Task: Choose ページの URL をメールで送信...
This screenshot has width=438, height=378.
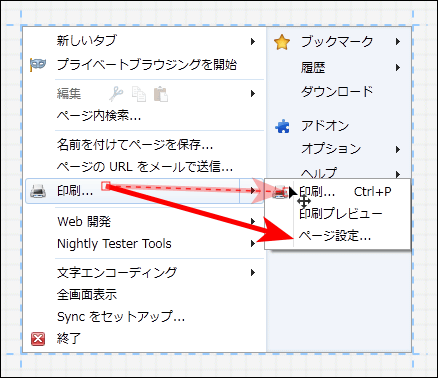Action: tap(144, 166)
